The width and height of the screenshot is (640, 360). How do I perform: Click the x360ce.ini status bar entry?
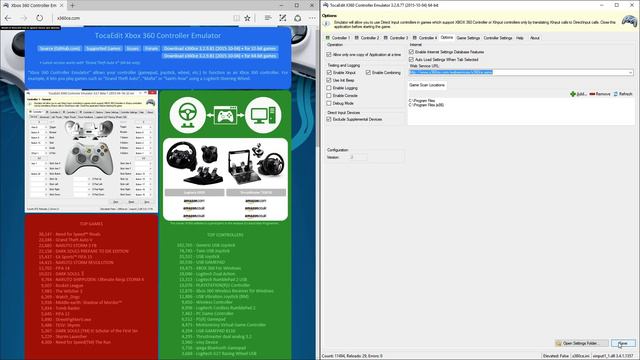point(580,356)
